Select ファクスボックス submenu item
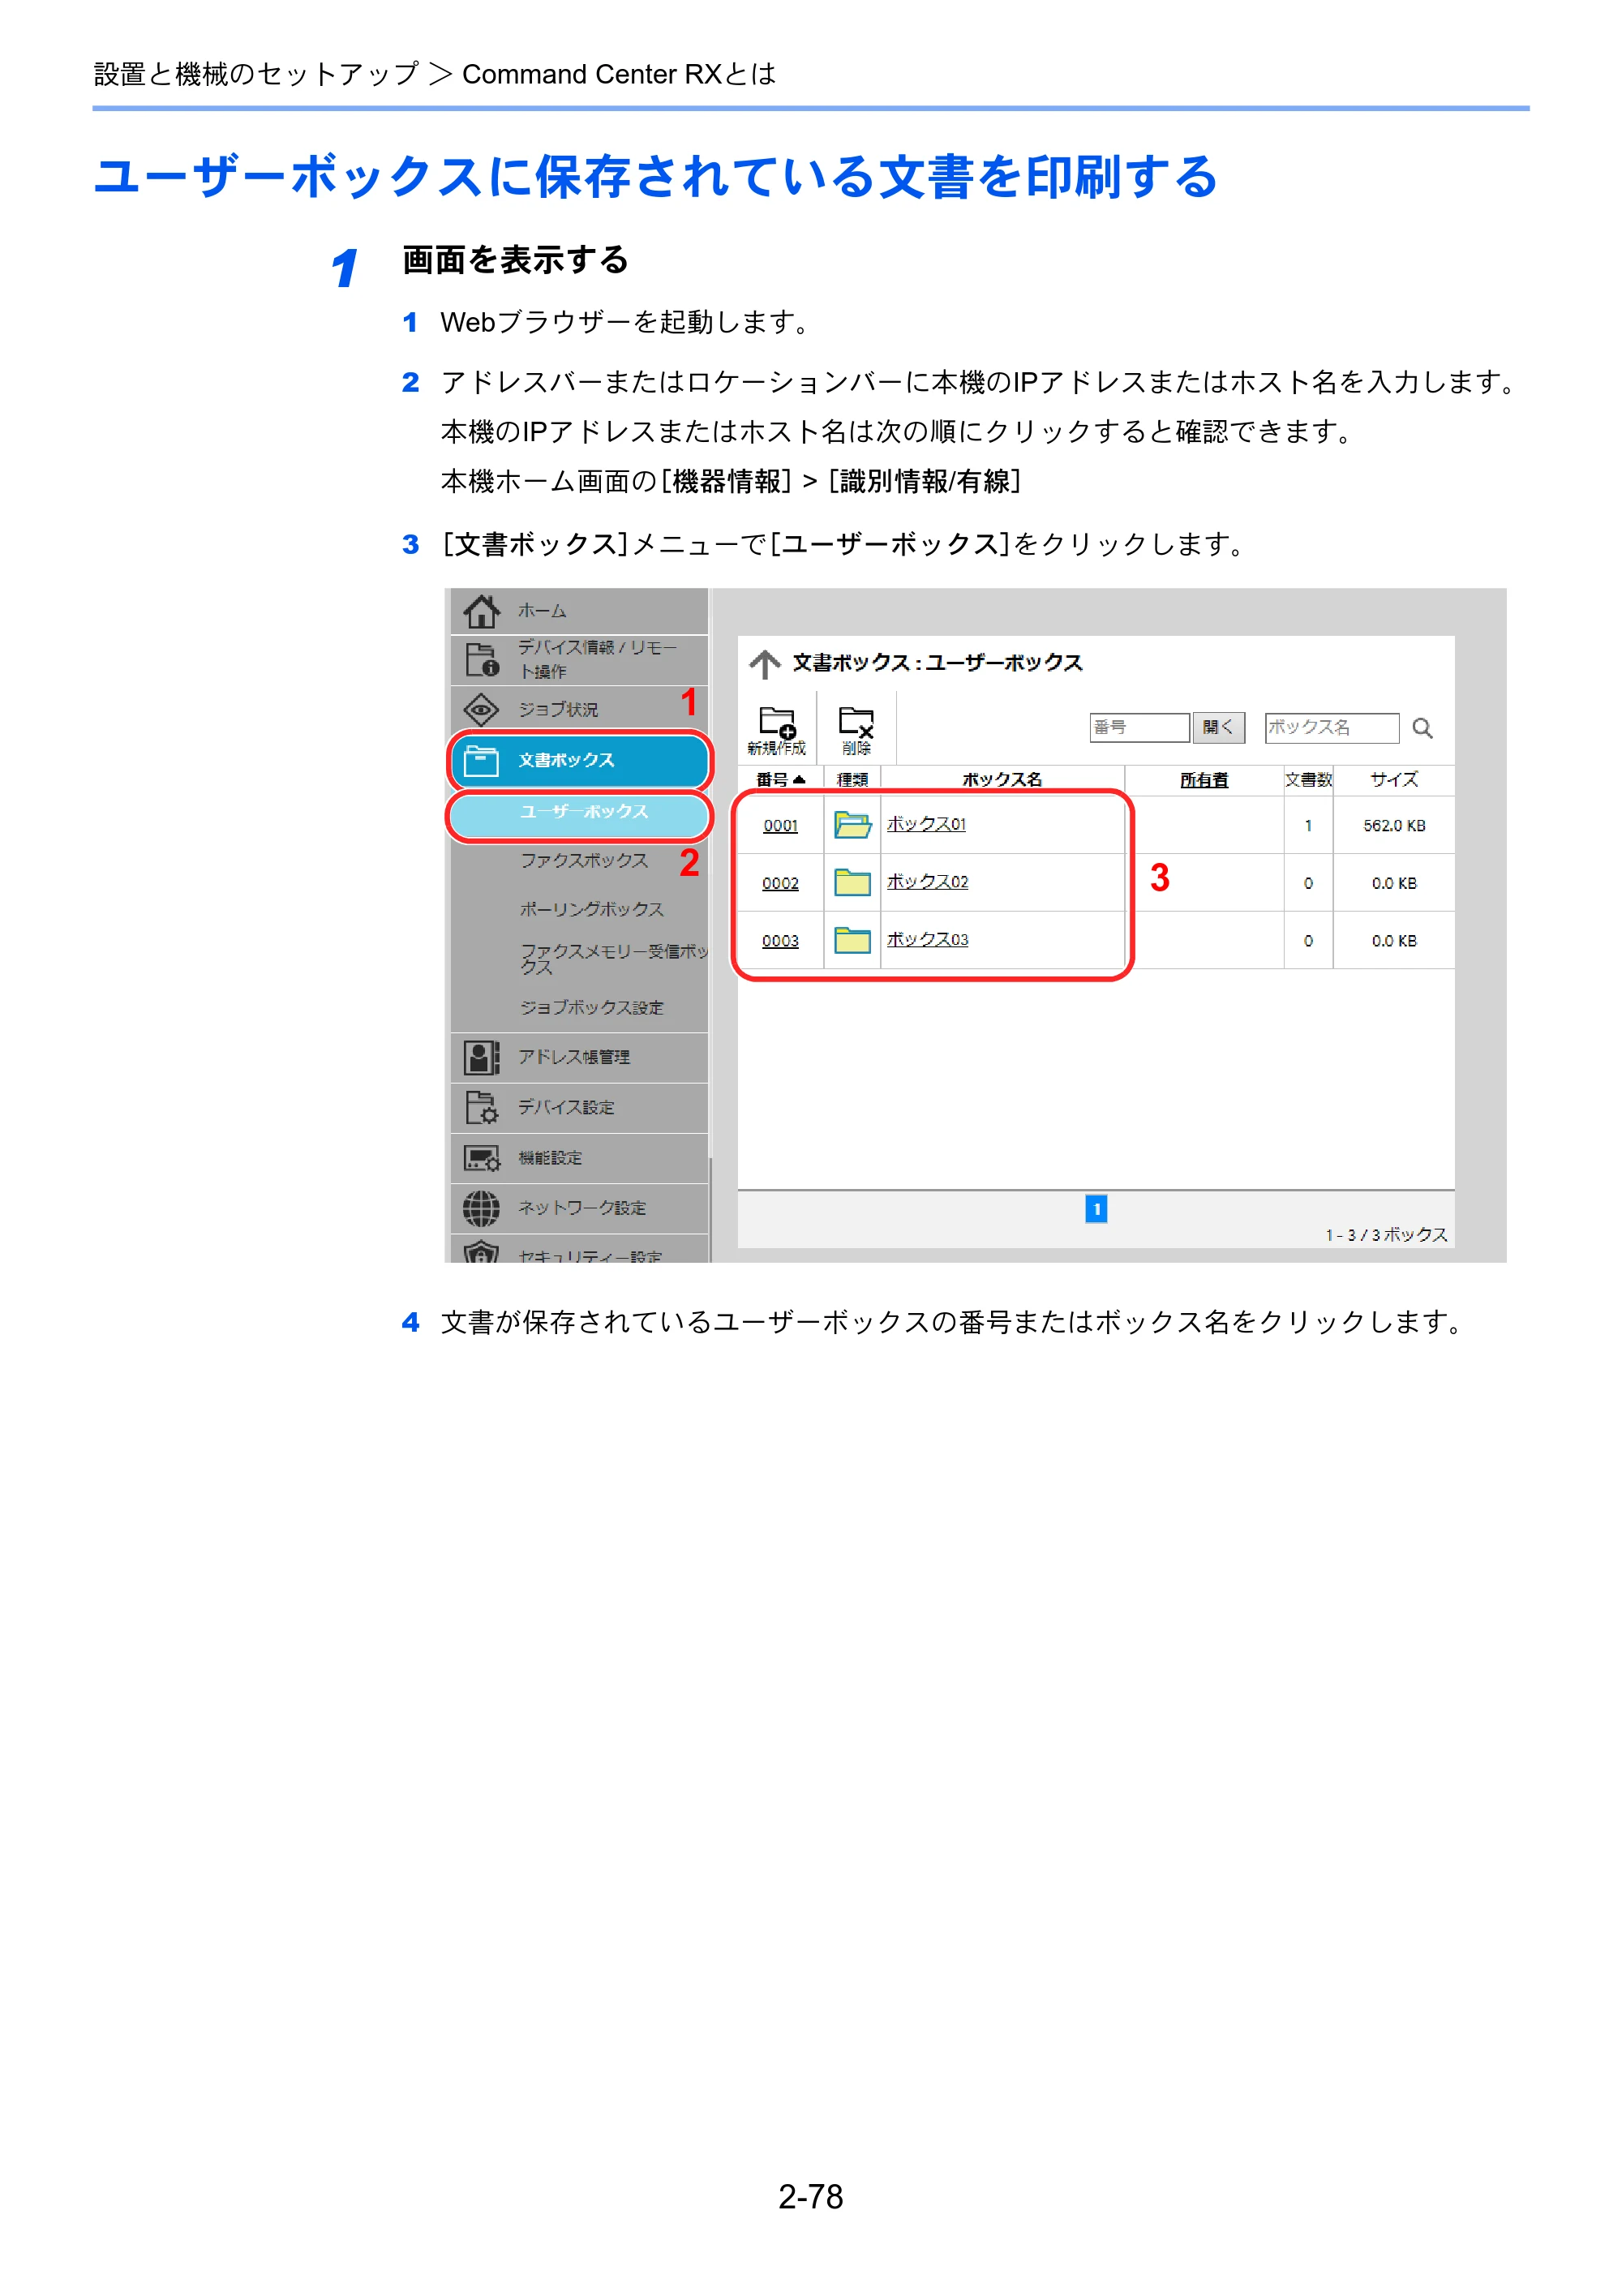The image size is (1622, 2296). pos(584,861)
